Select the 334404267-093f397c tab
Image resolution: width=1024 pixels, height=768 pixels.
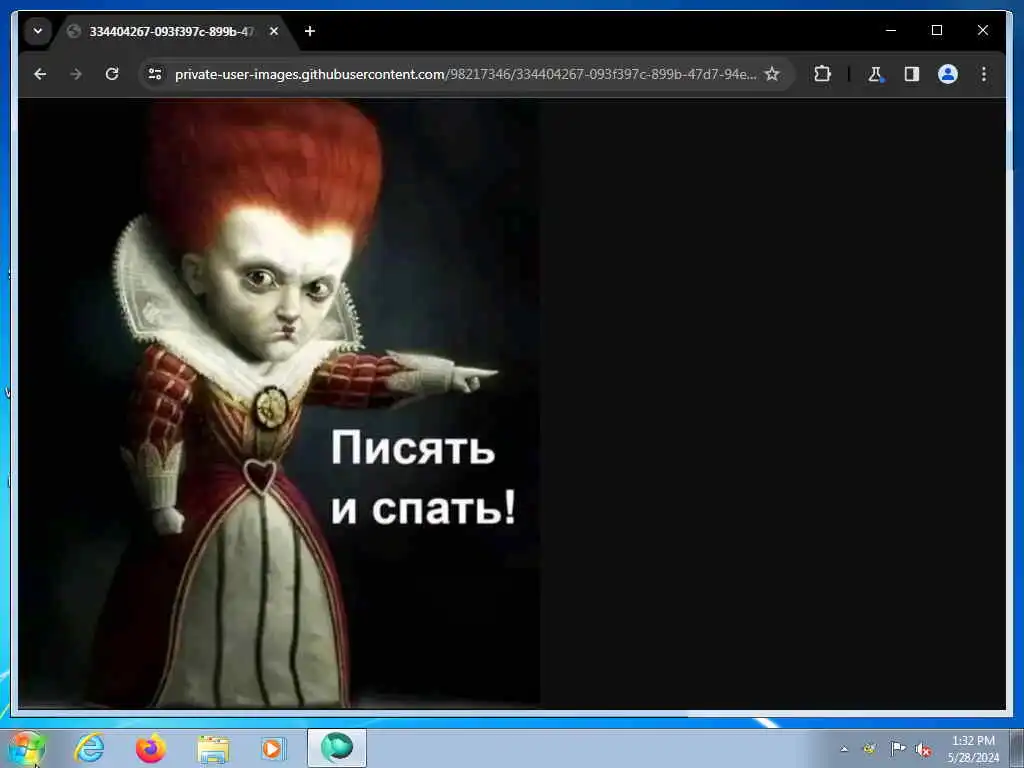tap(171, 31)
